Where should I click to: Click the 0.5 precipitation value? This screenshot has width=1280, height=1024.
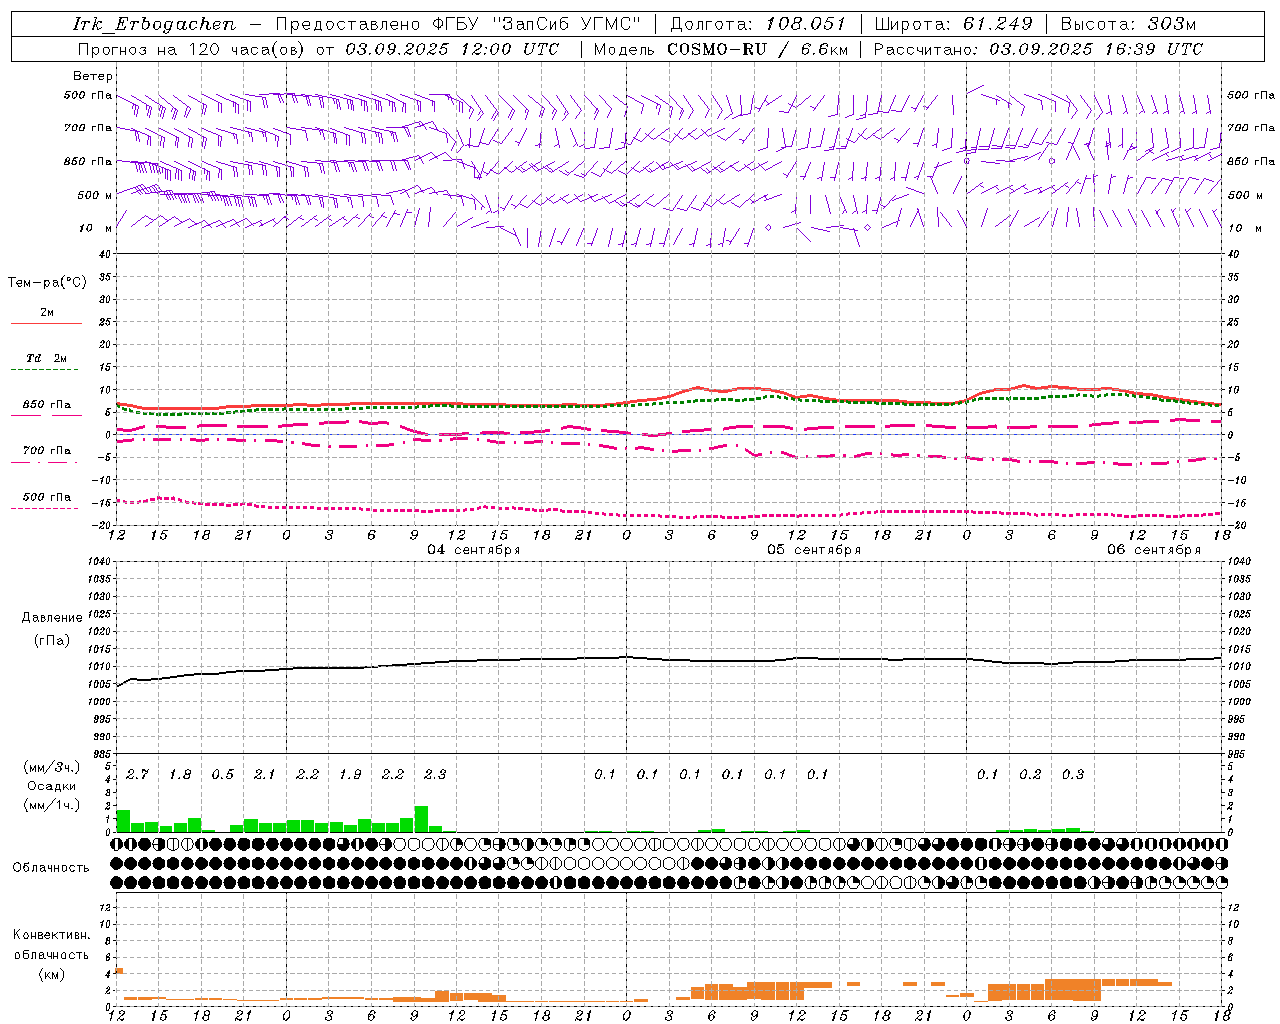[x=223, y=775]
